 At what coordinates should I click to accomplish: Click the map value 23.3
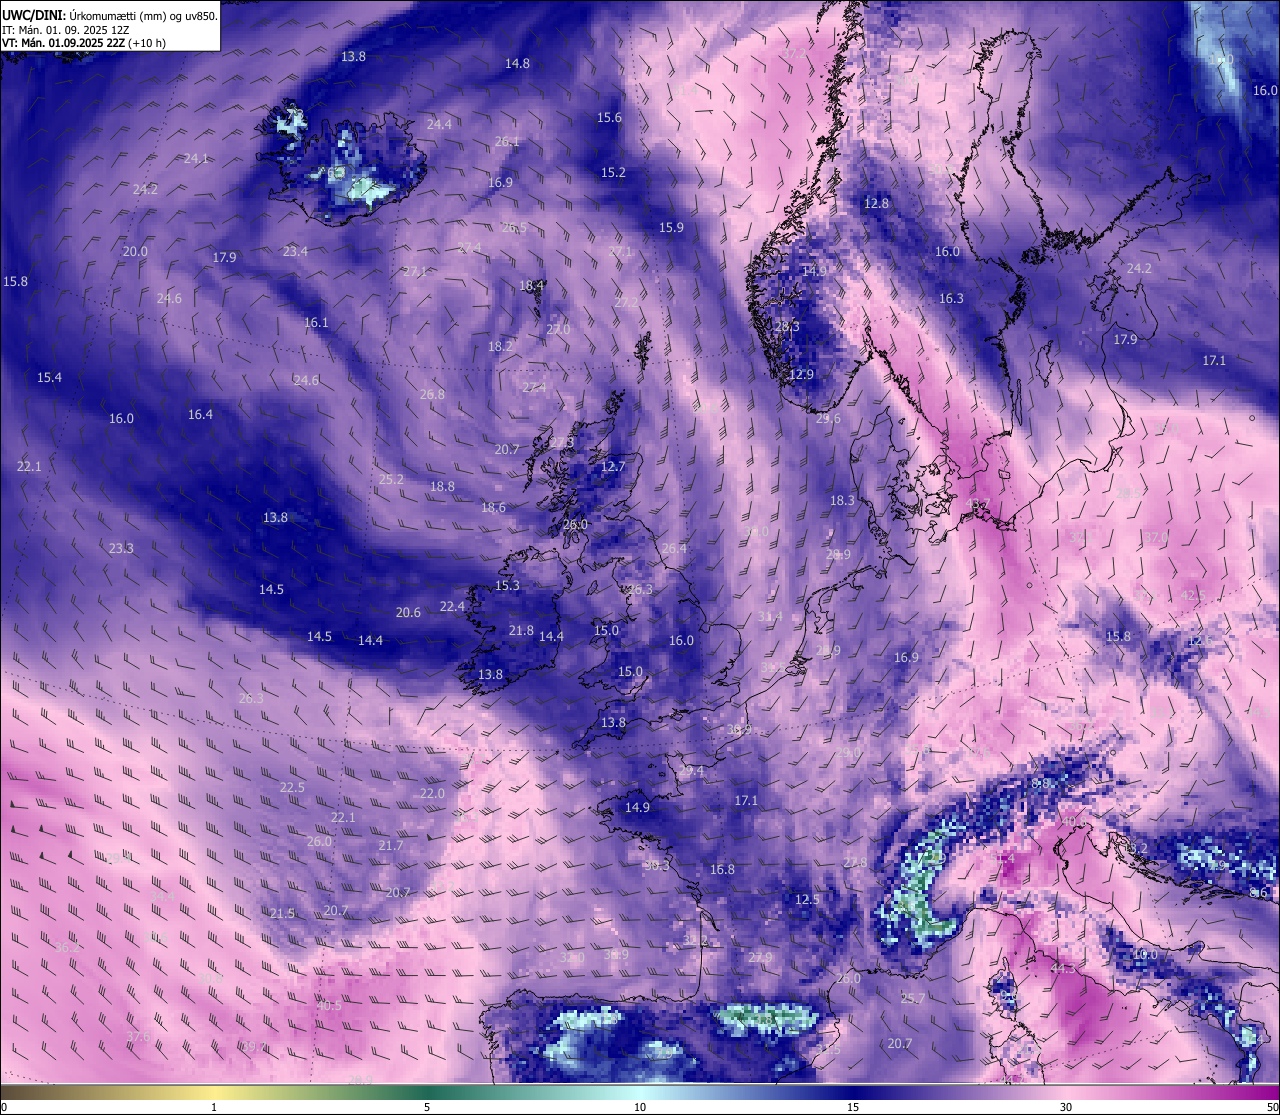point(121,548)
